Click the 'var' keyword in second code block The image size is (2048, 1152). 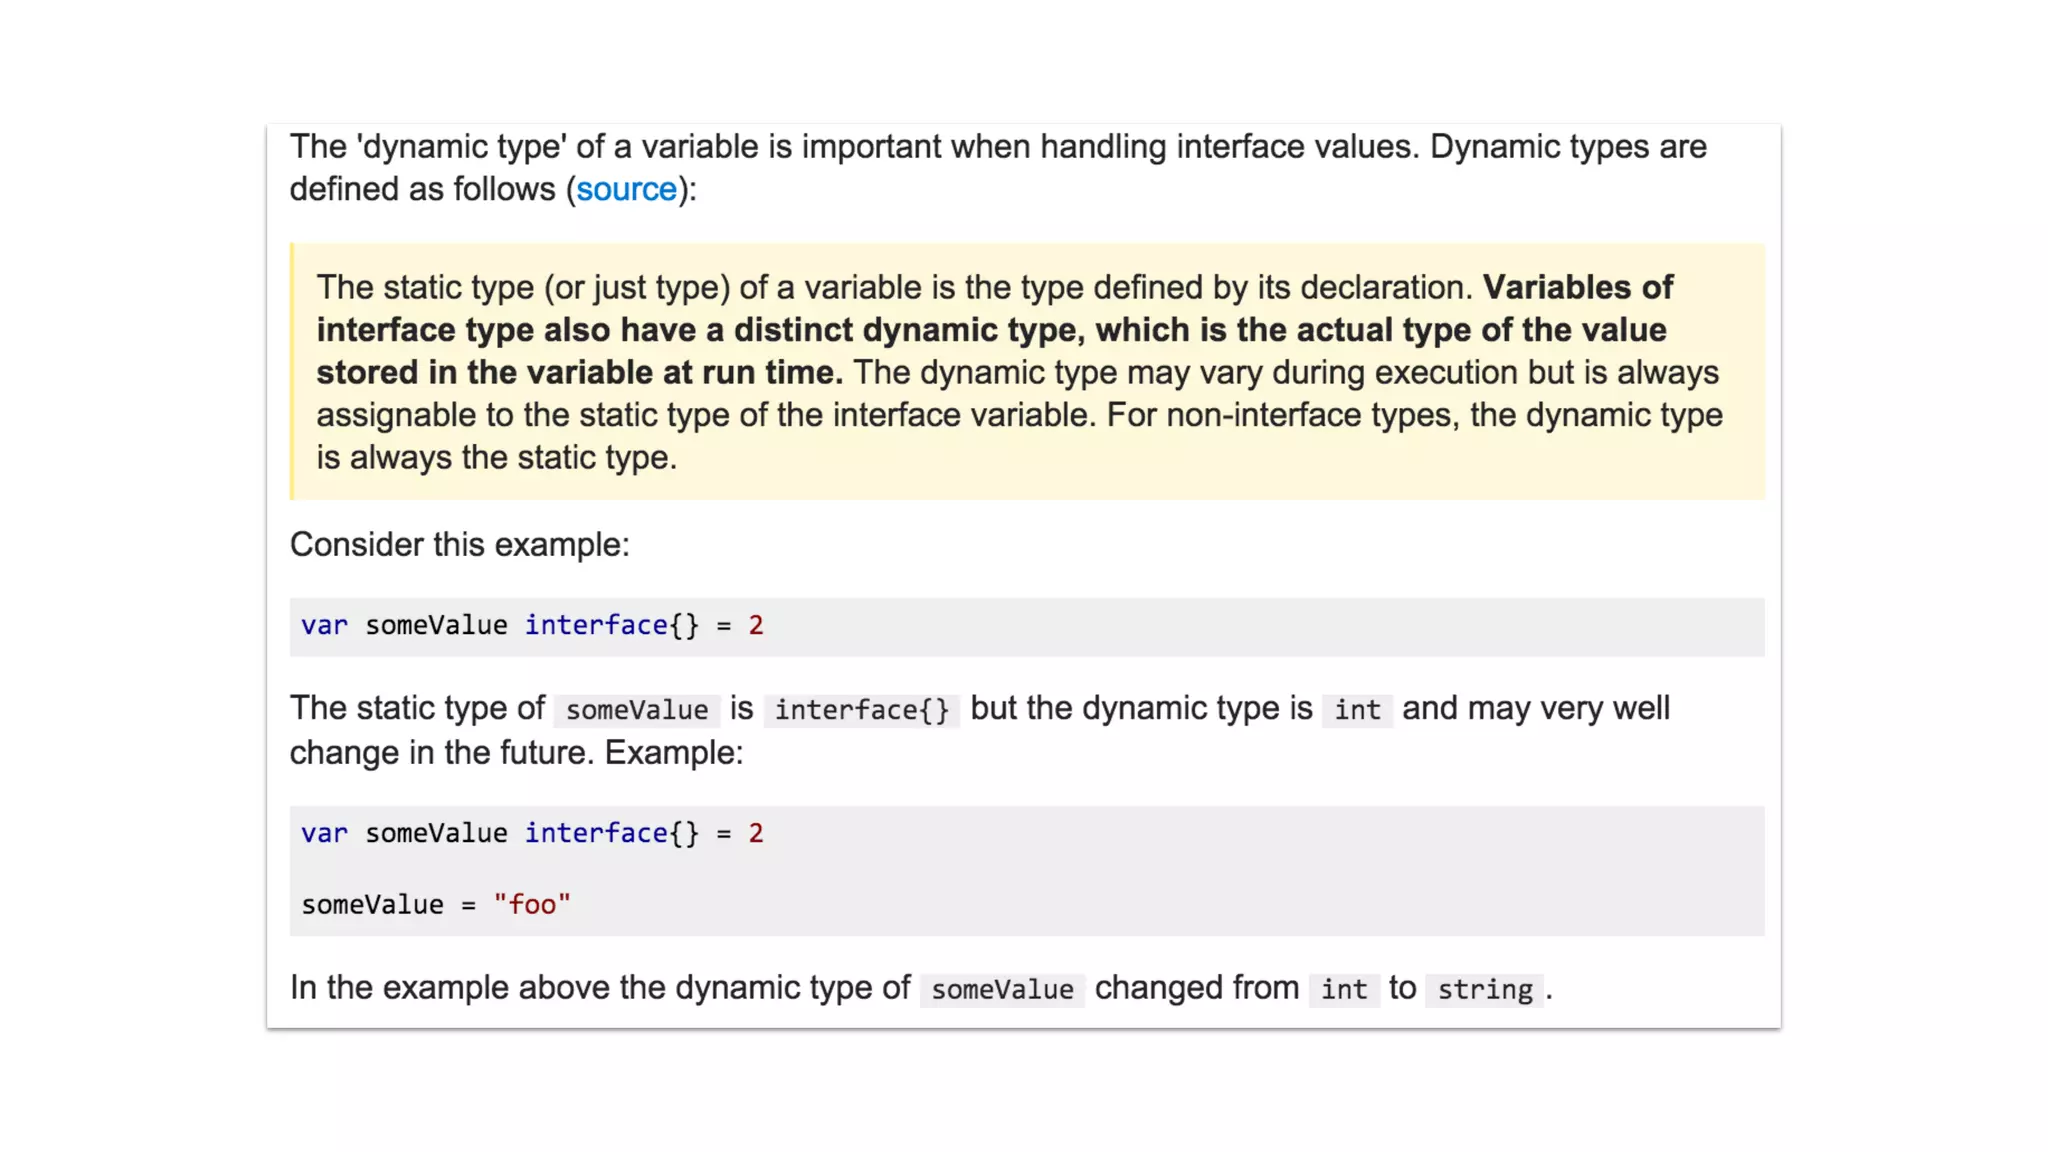[x=324, y=833]
